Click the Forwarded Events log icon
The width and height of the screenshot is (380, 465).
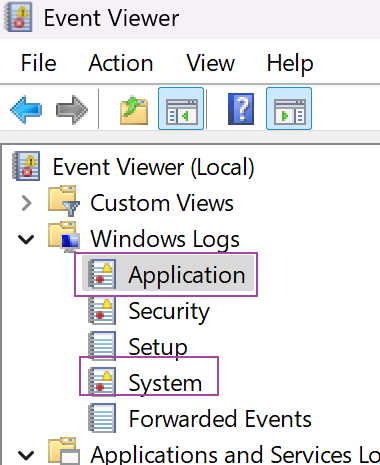click(102, 418)
